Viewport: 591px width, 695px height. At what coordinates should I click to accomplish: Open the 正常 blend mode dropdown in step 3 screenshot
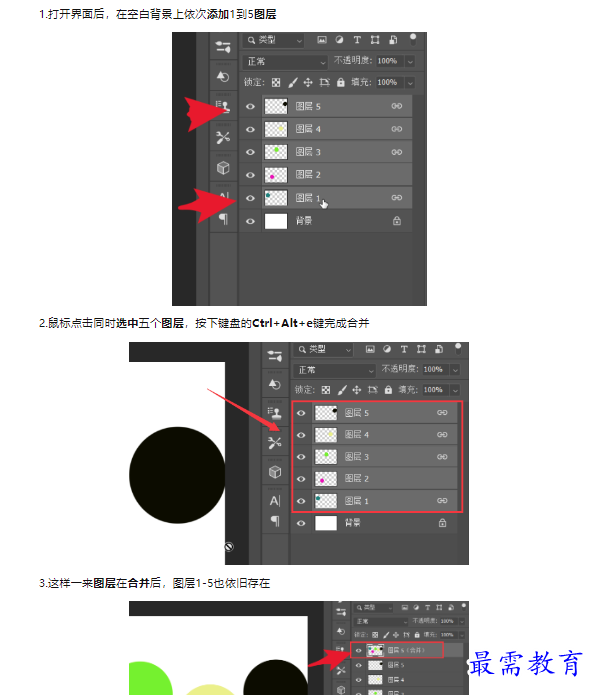[381, 621]
